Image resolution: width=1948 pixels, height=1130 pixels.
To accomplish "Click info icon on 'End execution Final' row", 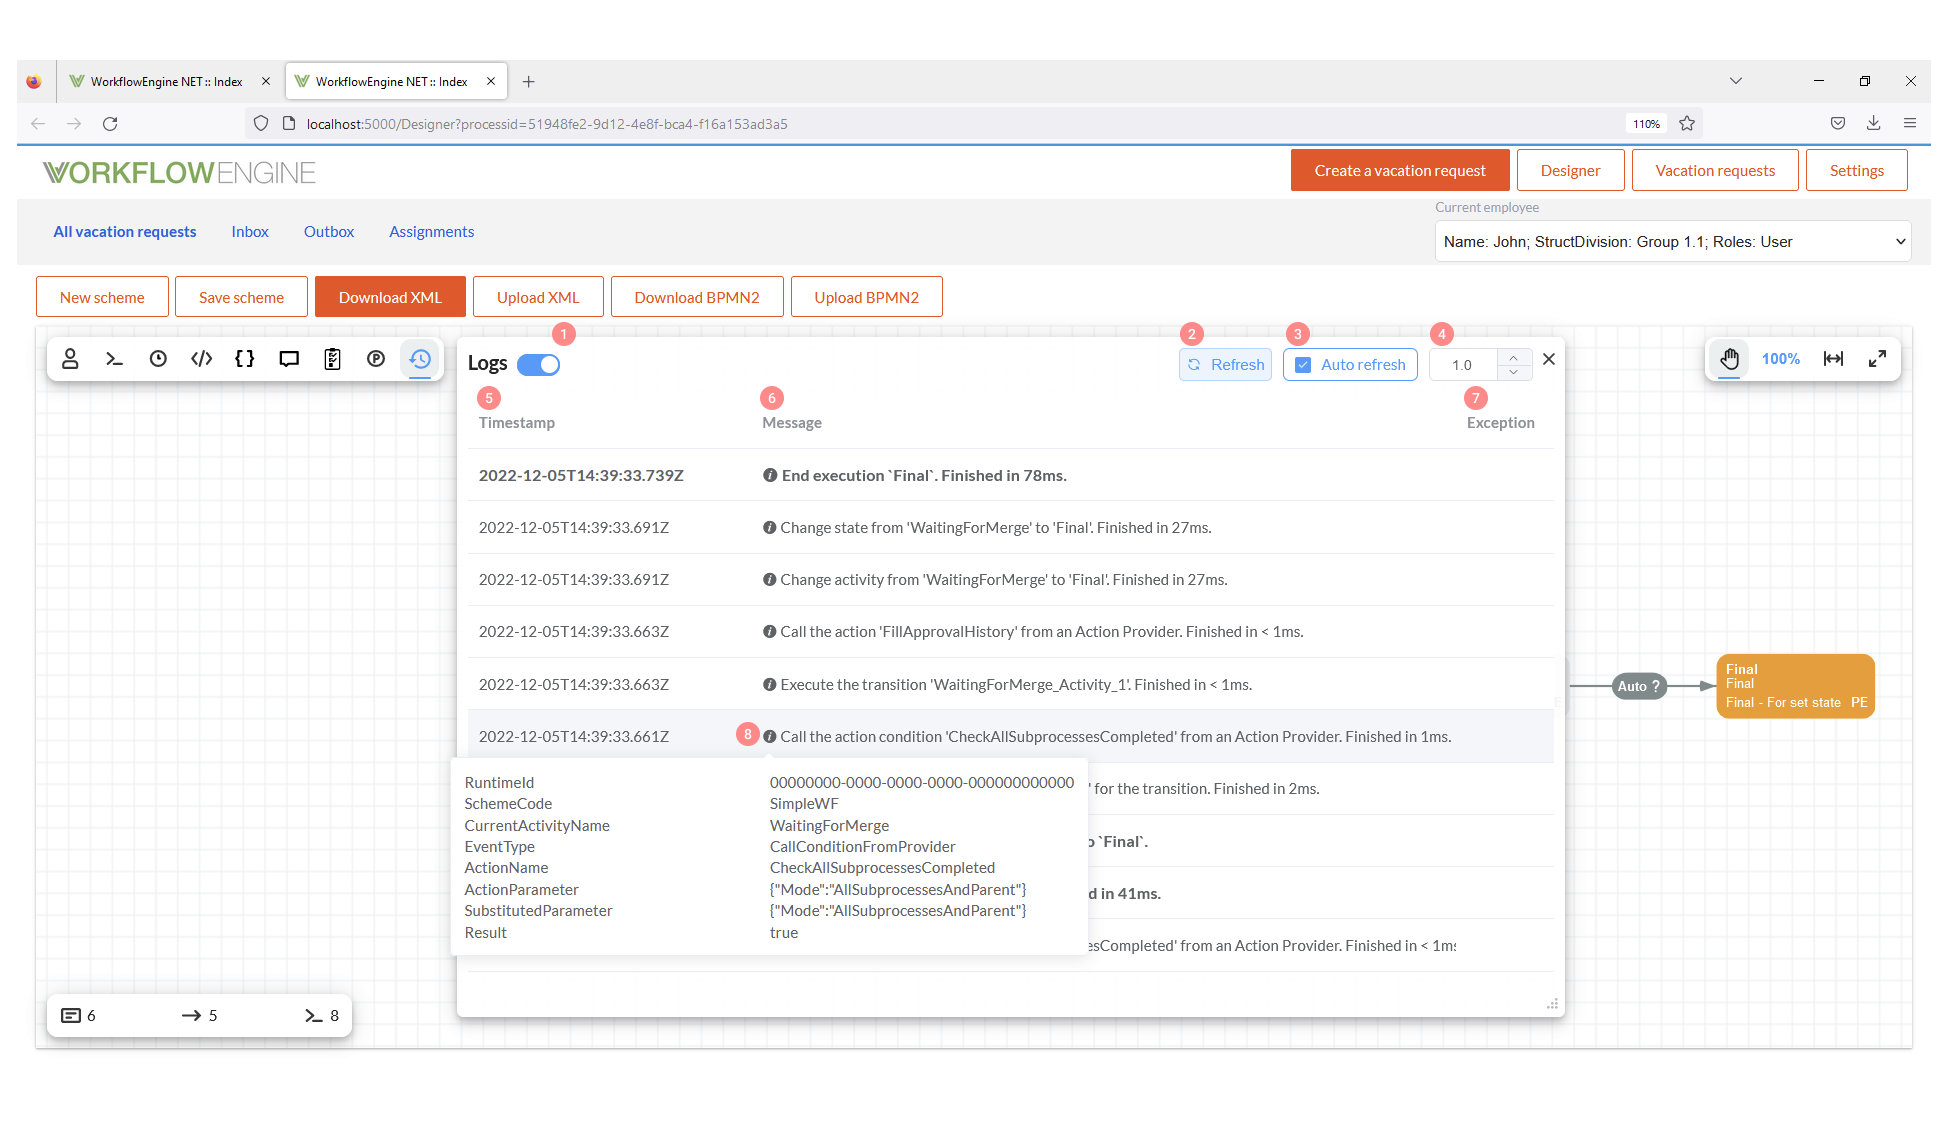I will click(770, 476).
